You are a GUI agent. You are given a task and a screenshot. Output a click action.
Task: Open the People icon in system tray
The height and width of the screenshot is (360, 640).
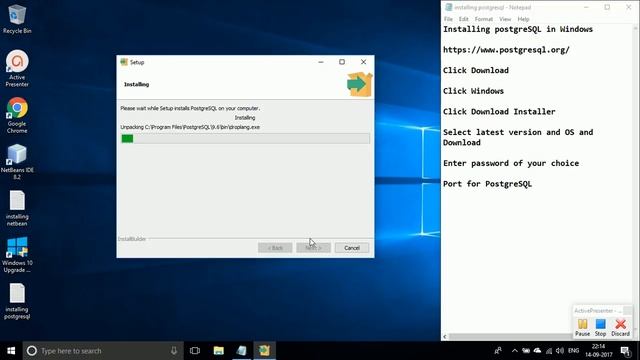coord(498,351)
